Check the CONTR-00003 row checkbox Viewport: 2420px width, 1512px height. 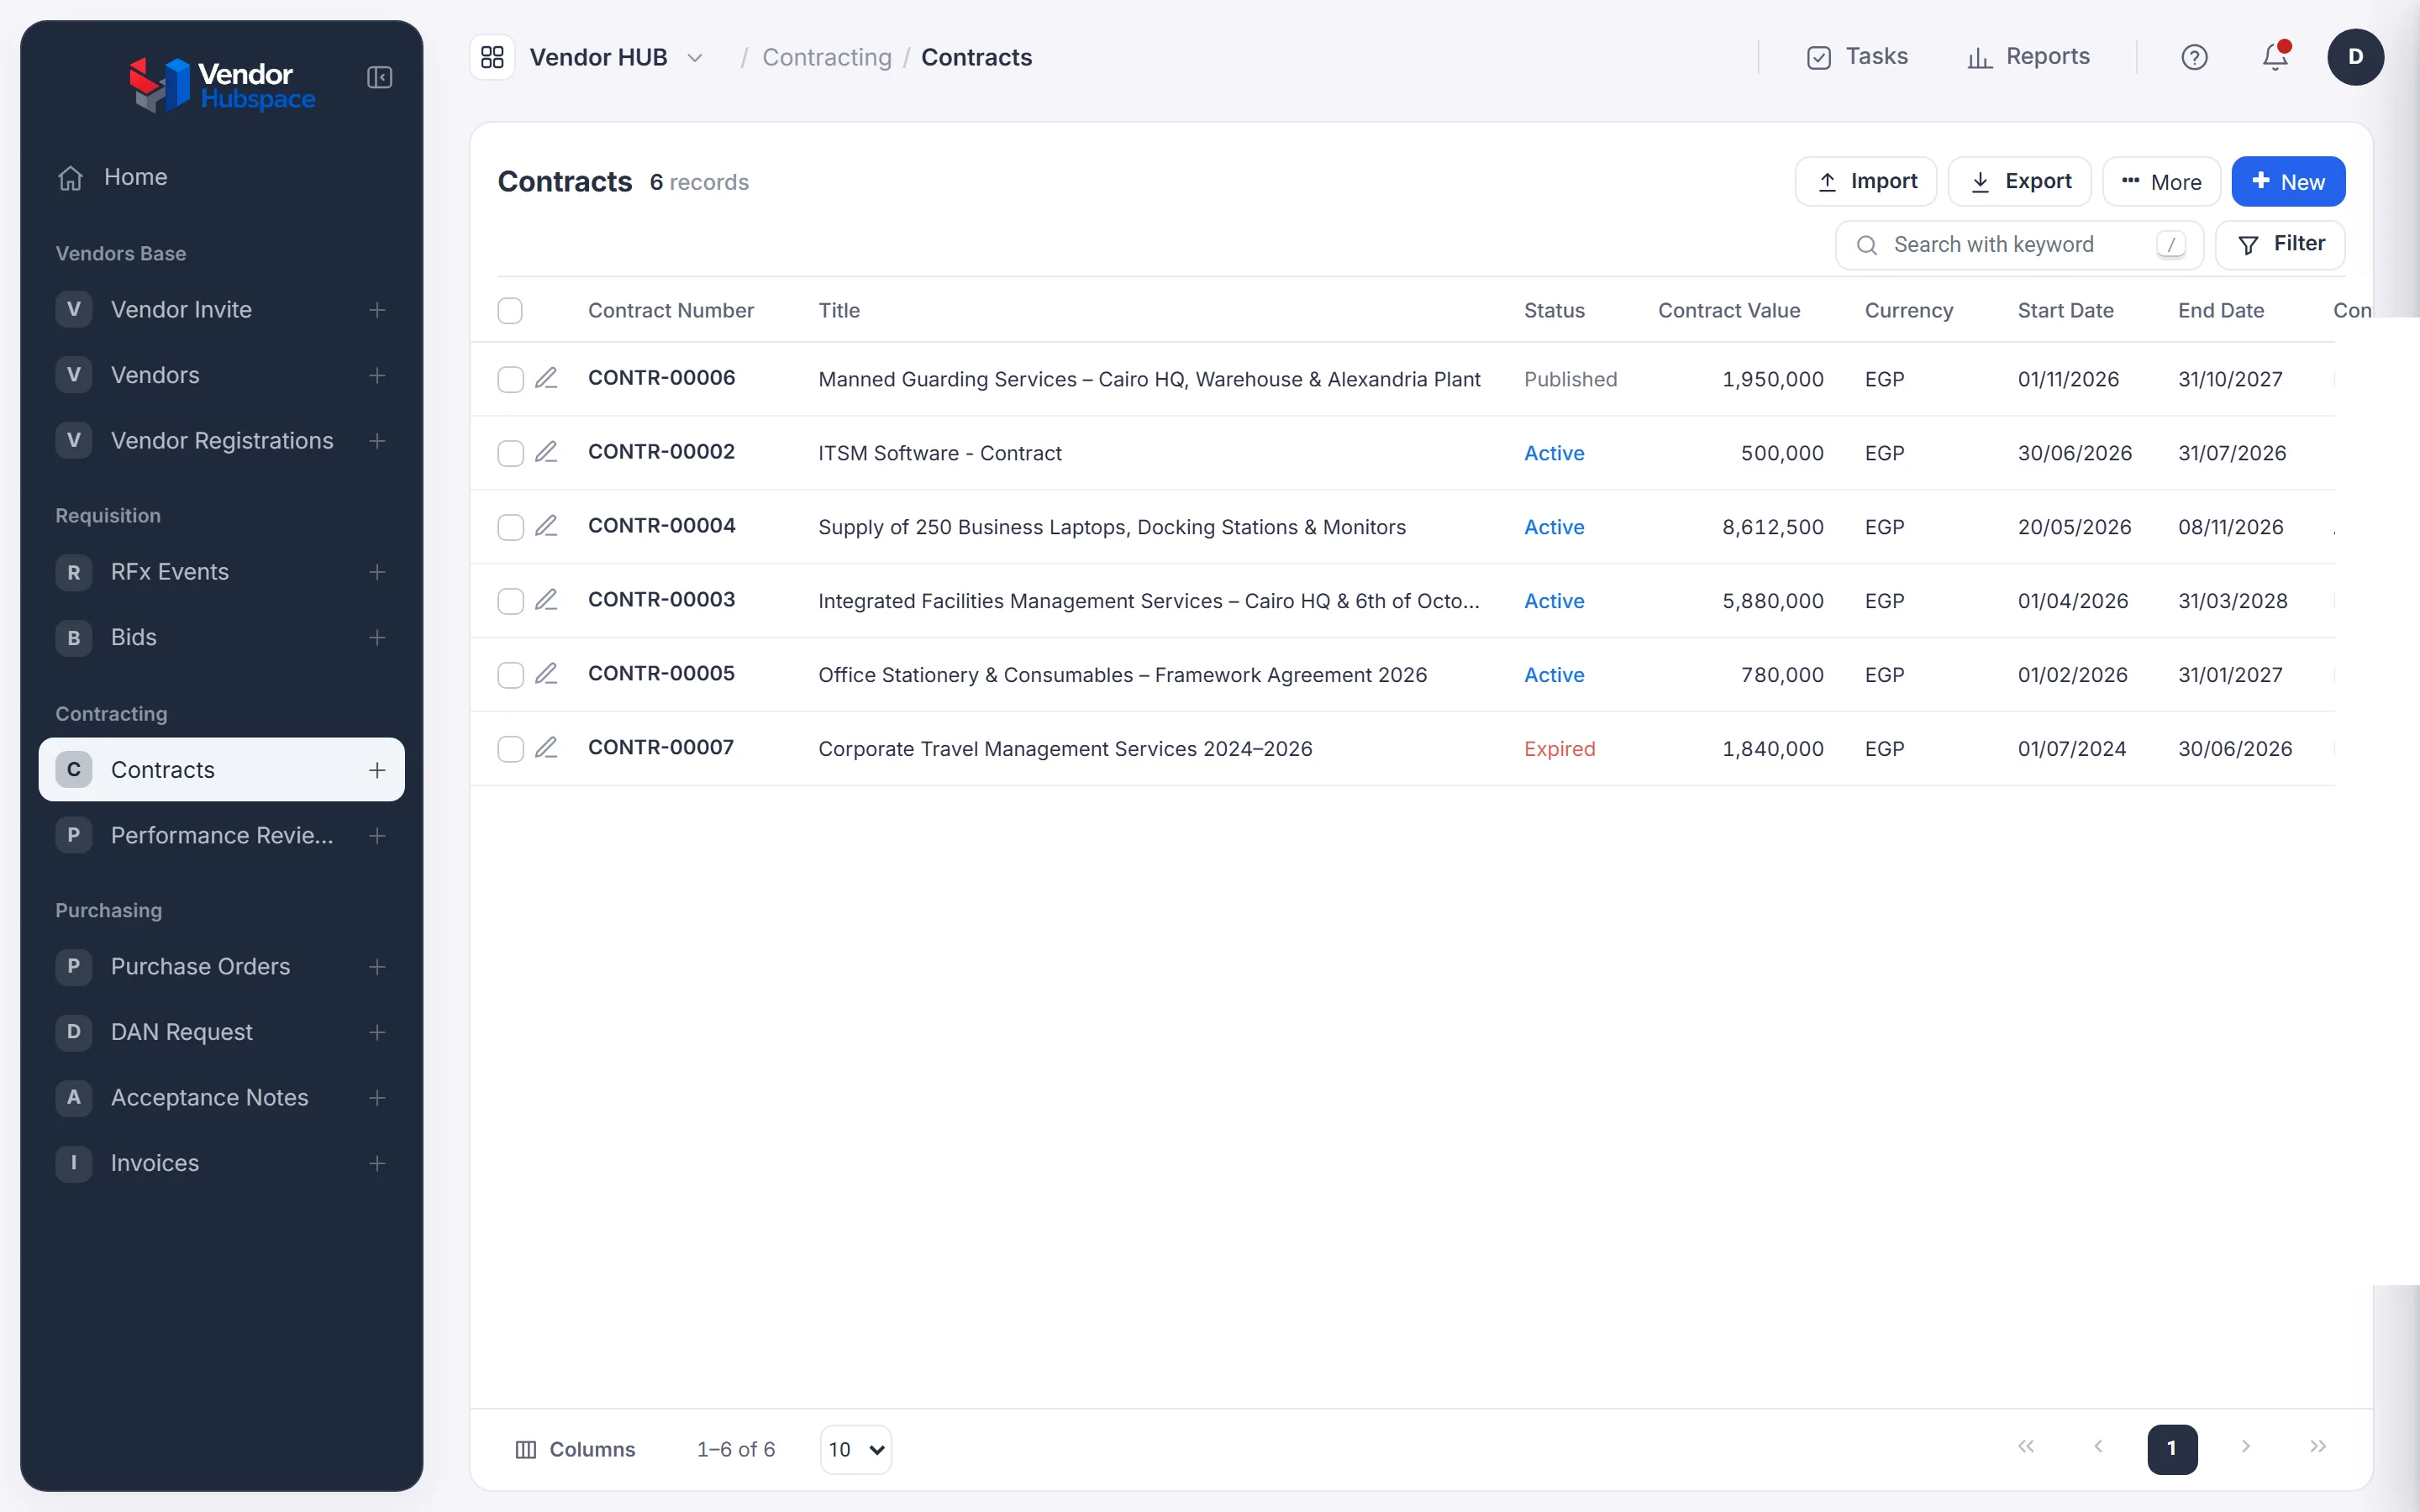coord(510,601)
